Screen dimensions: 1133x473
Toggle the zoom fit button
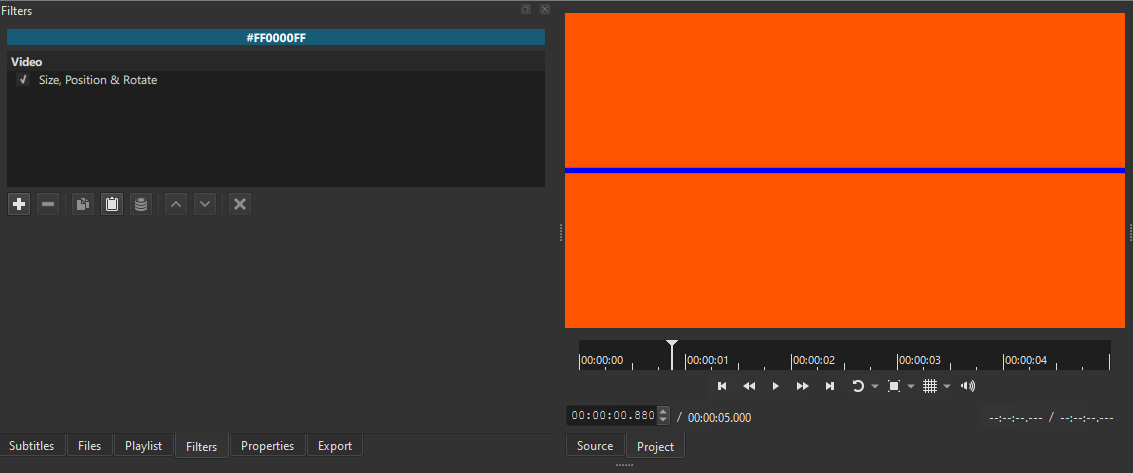coord(894,386)
